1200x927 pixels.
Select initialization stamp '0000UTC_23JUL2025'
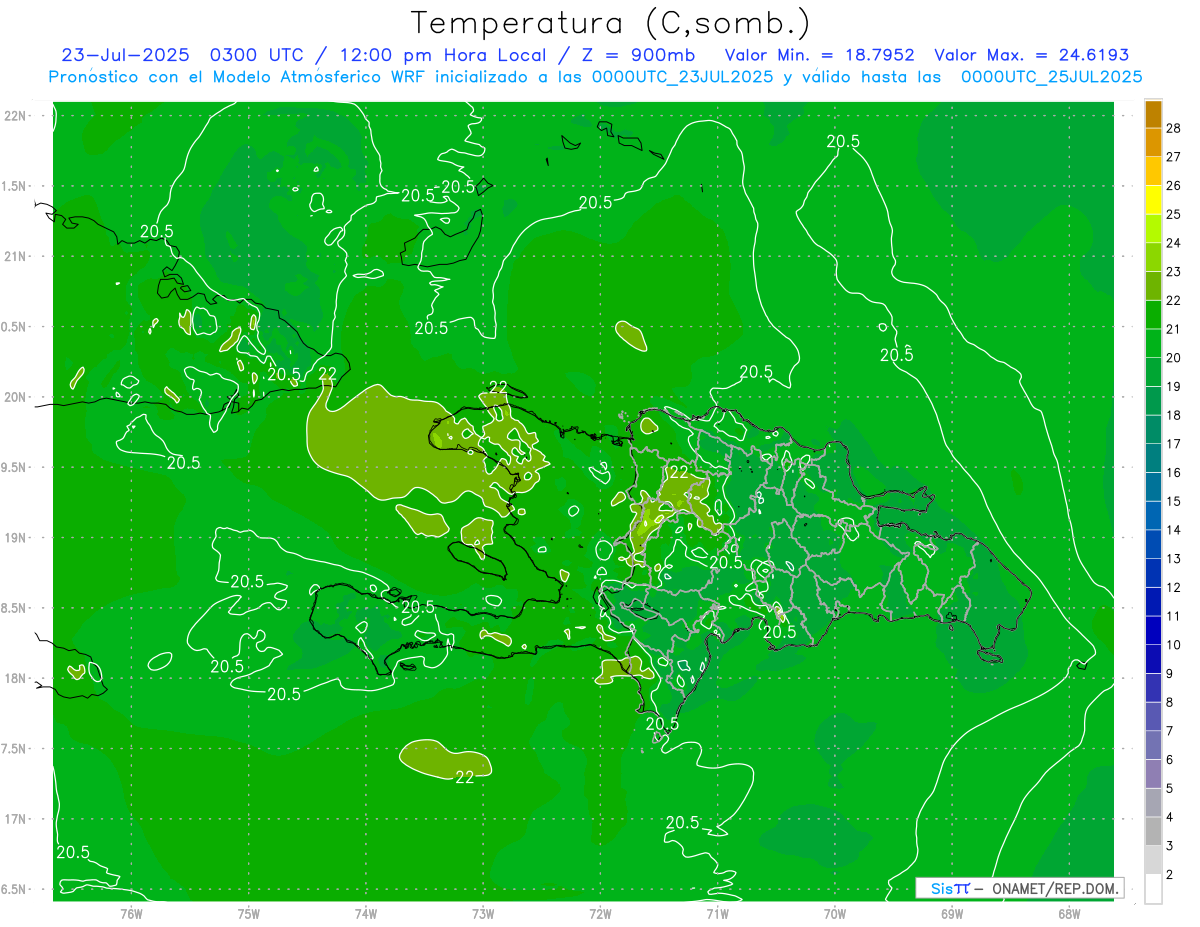pyautogui.click(x=684, y=77)
